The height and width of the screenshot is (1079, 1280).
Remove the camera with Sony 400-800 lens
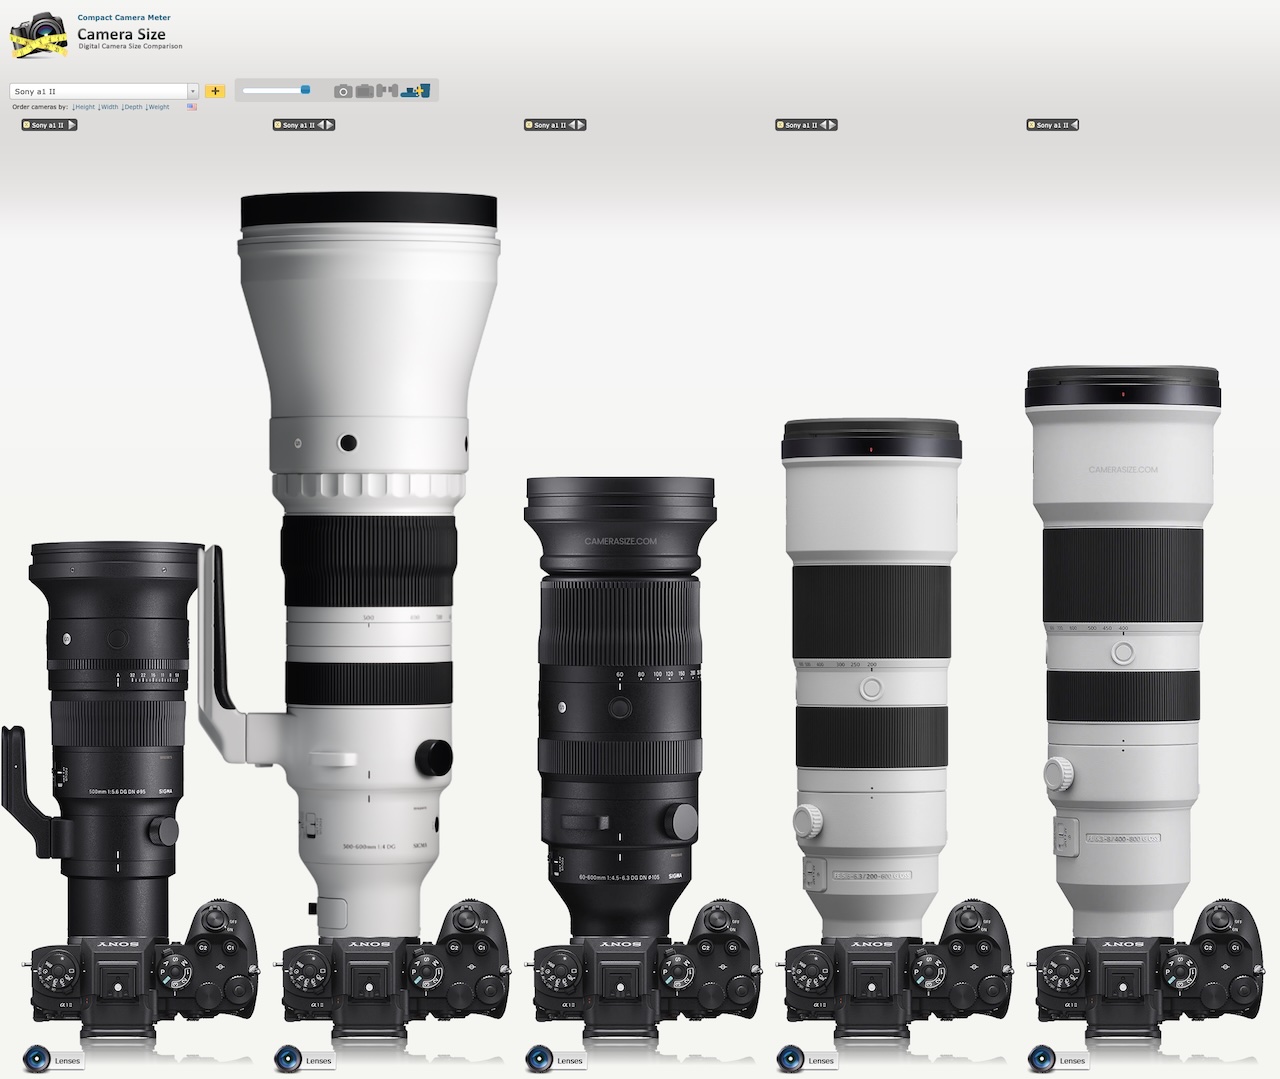pos(1031,125)
